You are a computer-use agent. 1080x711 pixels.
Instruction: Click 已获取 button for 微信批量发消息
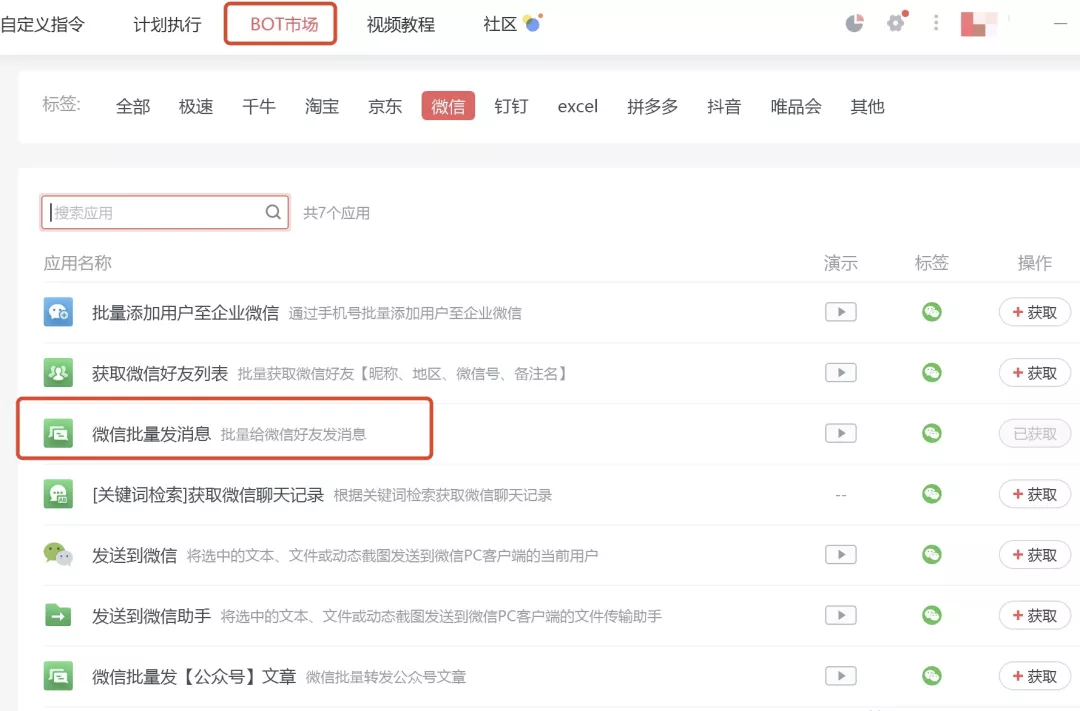1035,433
